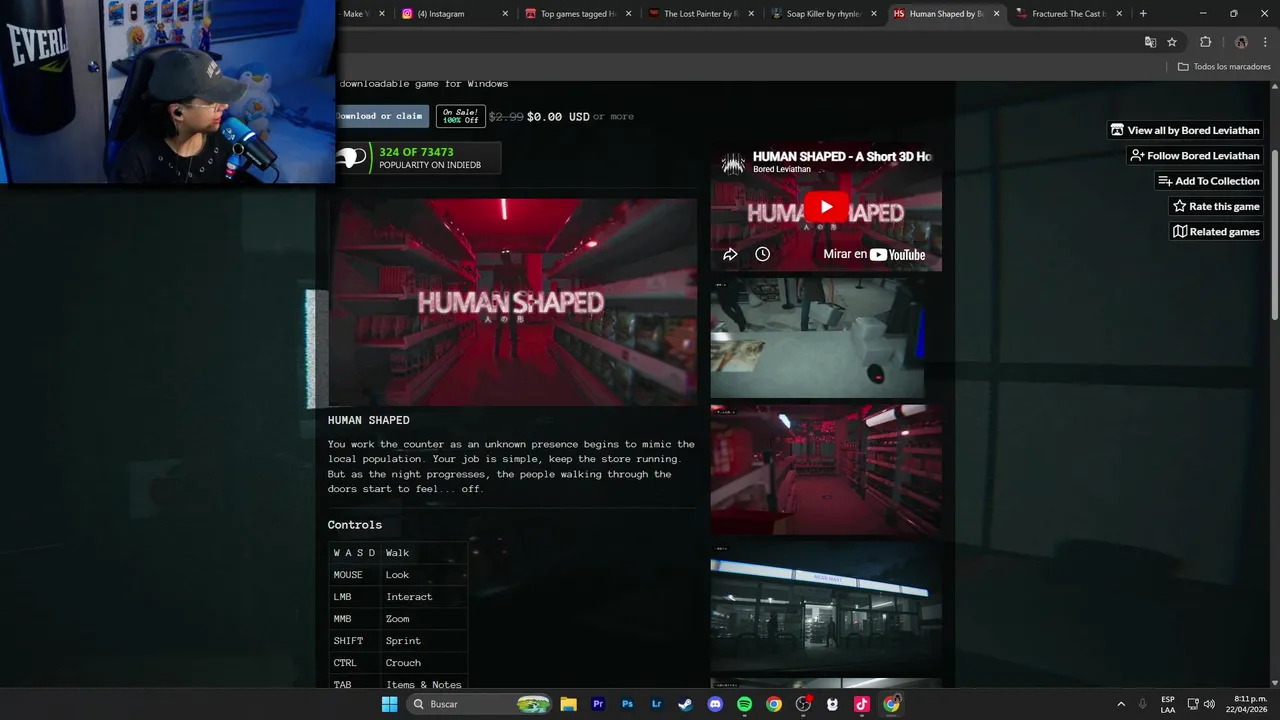This screenshot has height=720, width=1280.
Task: Click the microphone tray icon
Action: coord(1143,704)
